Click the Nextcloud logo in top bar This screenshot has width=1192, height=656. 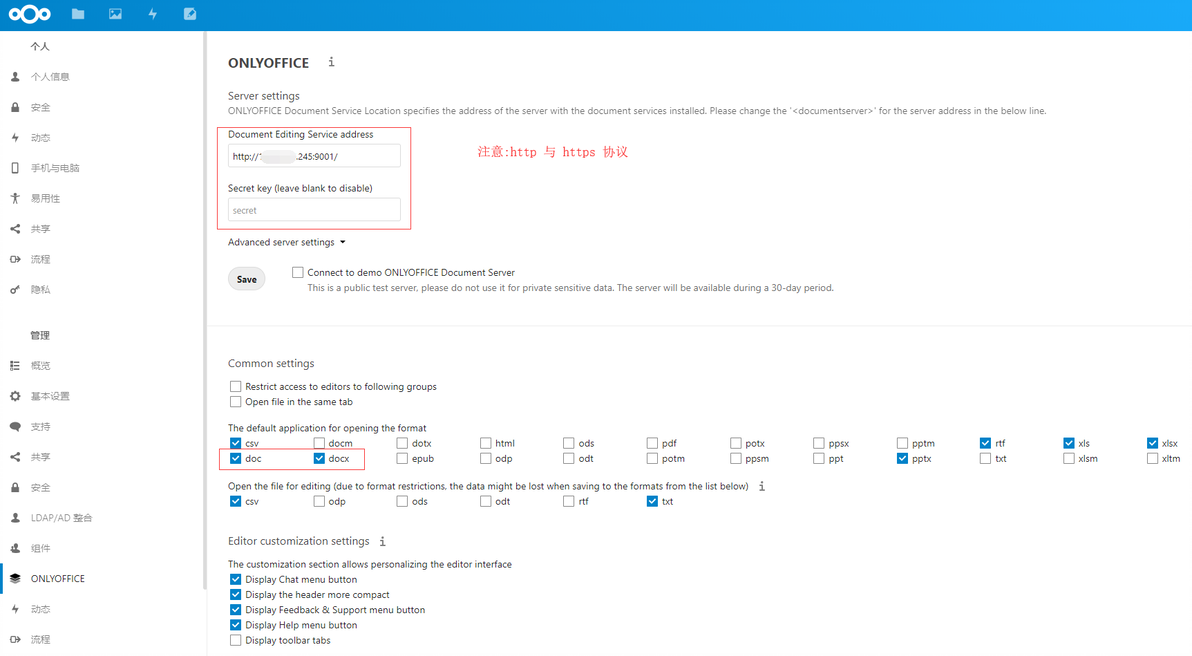[x=30, y=14]
